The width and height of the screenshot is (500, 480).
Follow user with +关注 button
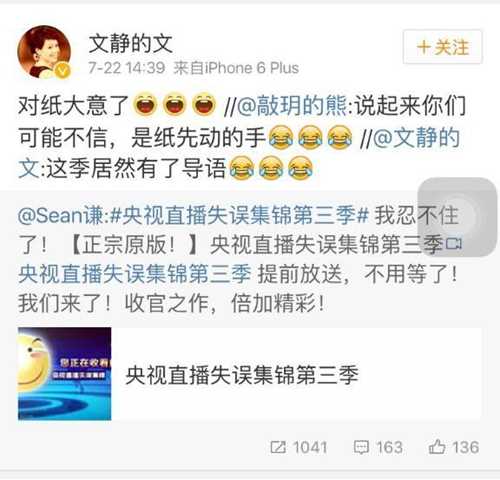[x=443, y=47]
